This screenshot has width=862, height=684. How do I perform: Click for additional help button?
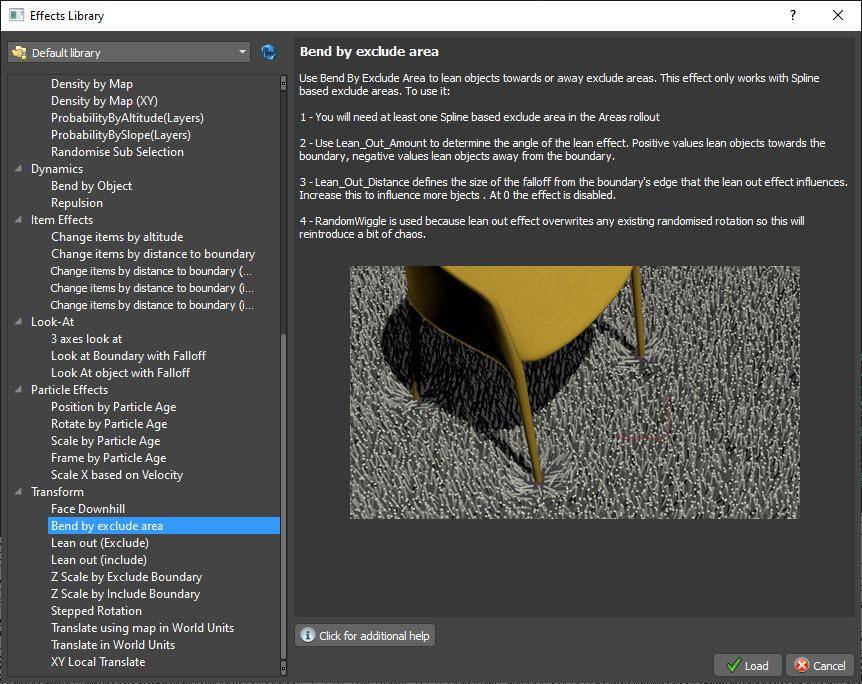click(x=365, y=636)
